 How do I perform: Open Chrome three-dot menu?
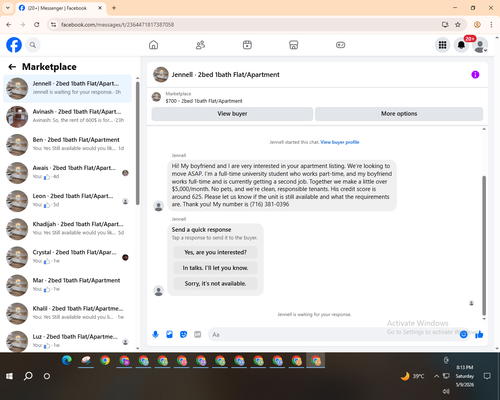tap(491, 25)
